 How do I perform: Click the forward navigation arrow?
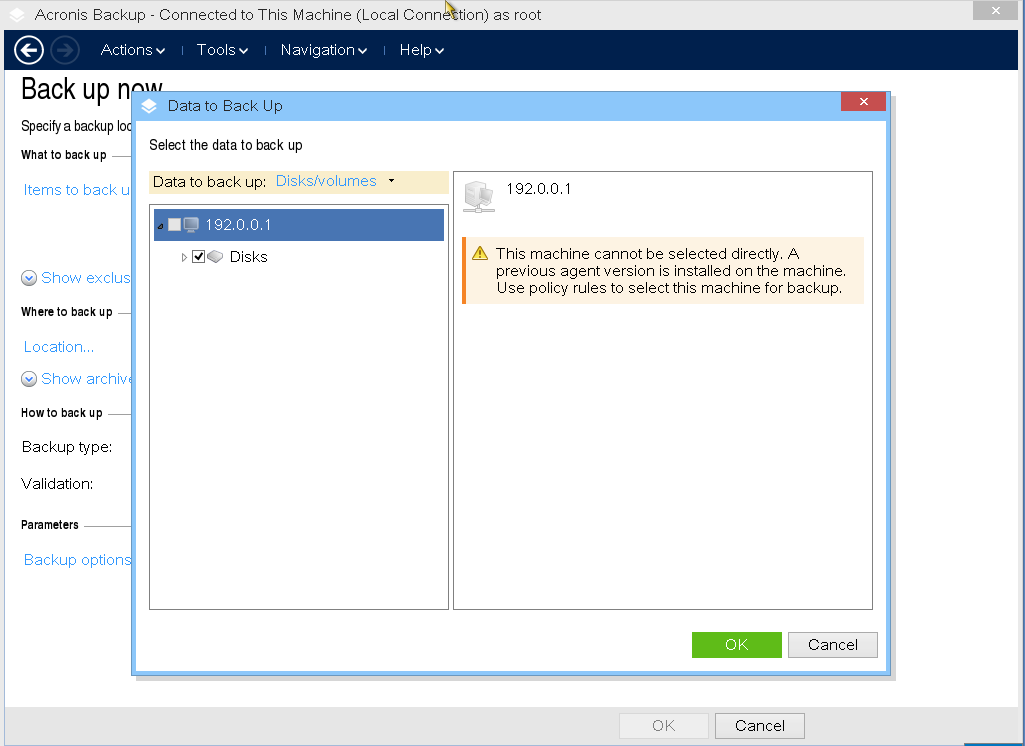pyautogui.click(x=65, y=50)
